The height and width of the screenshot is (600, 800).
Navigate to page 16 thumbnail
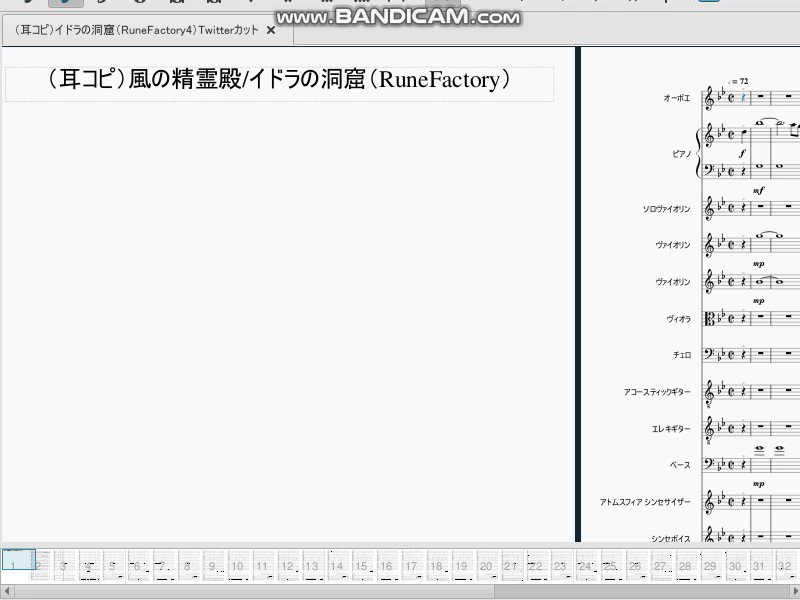pos(387,565)
